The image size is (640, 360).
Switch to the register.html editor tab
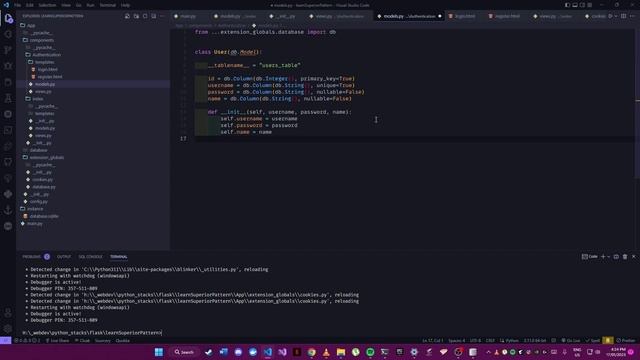point(506,16)
